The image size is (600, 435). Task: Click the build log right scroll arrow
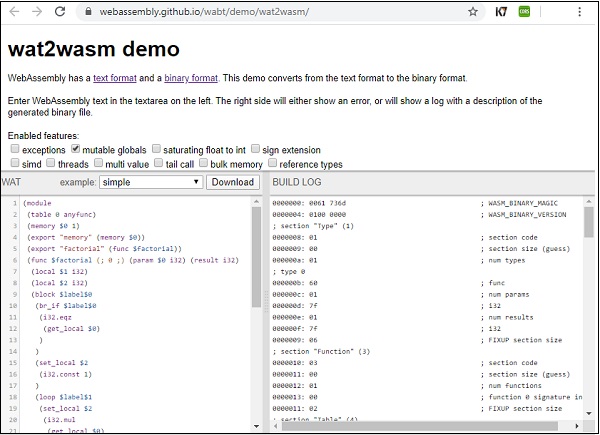click(577, 426)
